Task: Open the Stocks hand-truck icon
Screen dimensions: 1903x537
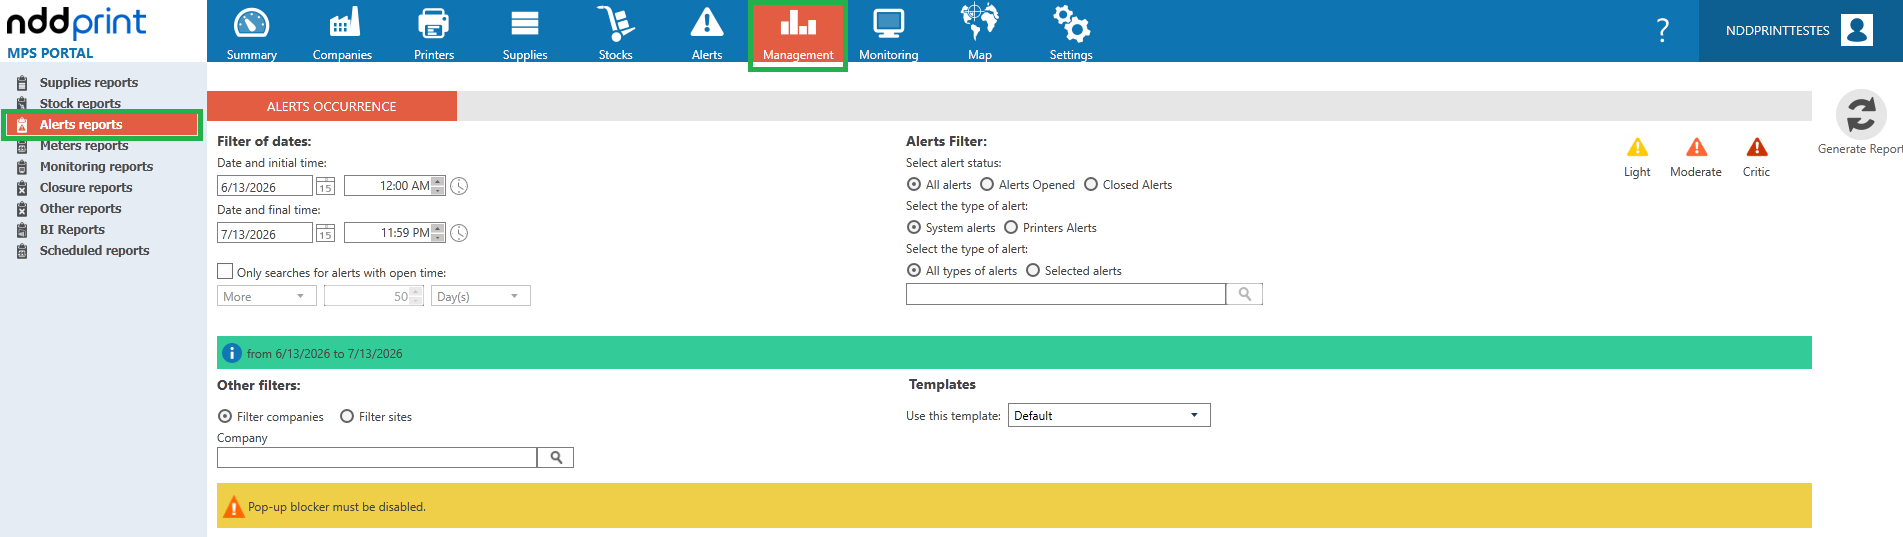Action: tap(615, 23)
